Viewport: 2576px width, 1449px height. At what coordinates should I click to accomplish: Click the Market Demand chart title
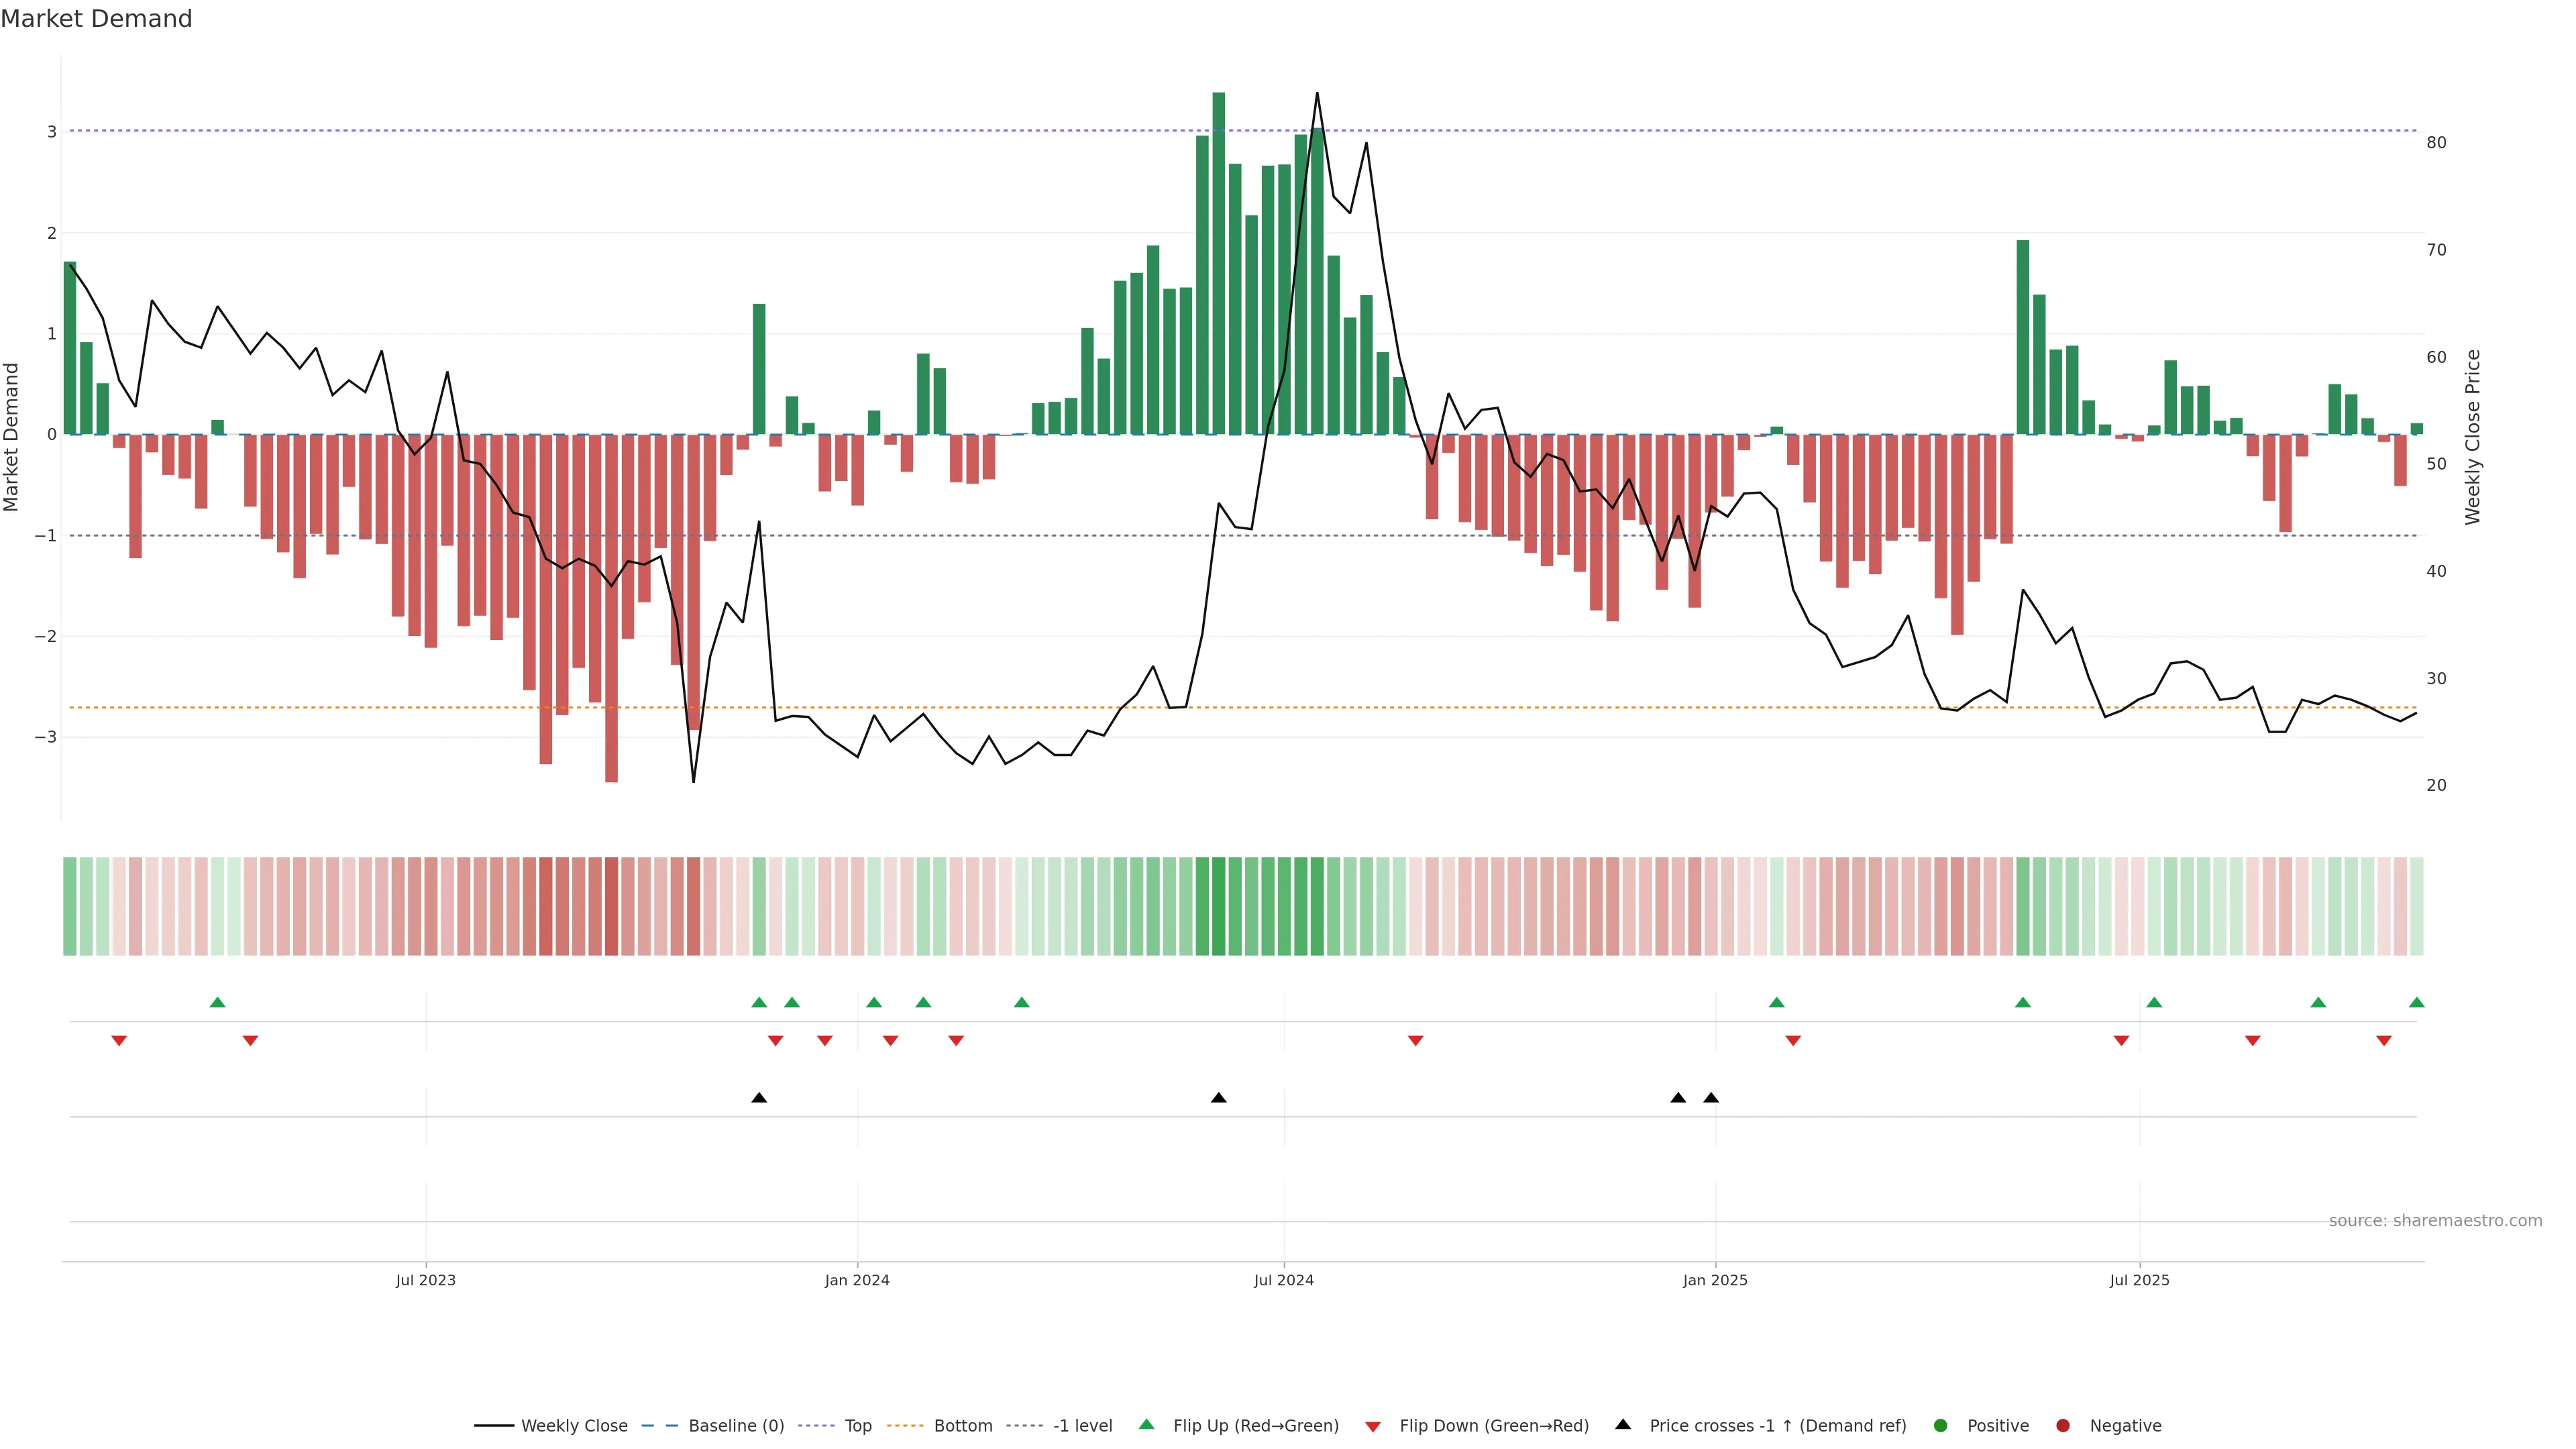(96, 19)
